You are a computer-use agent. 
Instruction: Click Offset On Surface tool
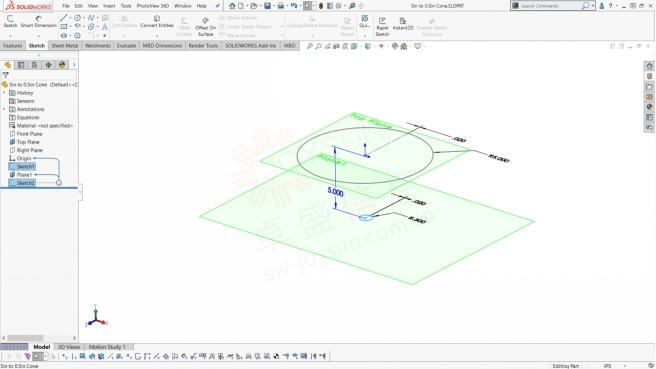tap(205, 27)
